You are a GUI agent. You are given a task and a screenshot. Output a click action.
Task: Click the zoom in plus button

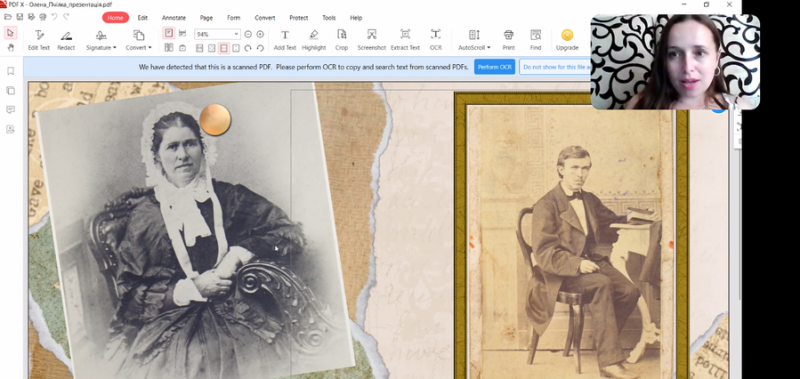pyautogui.click(x=260, y=34)
